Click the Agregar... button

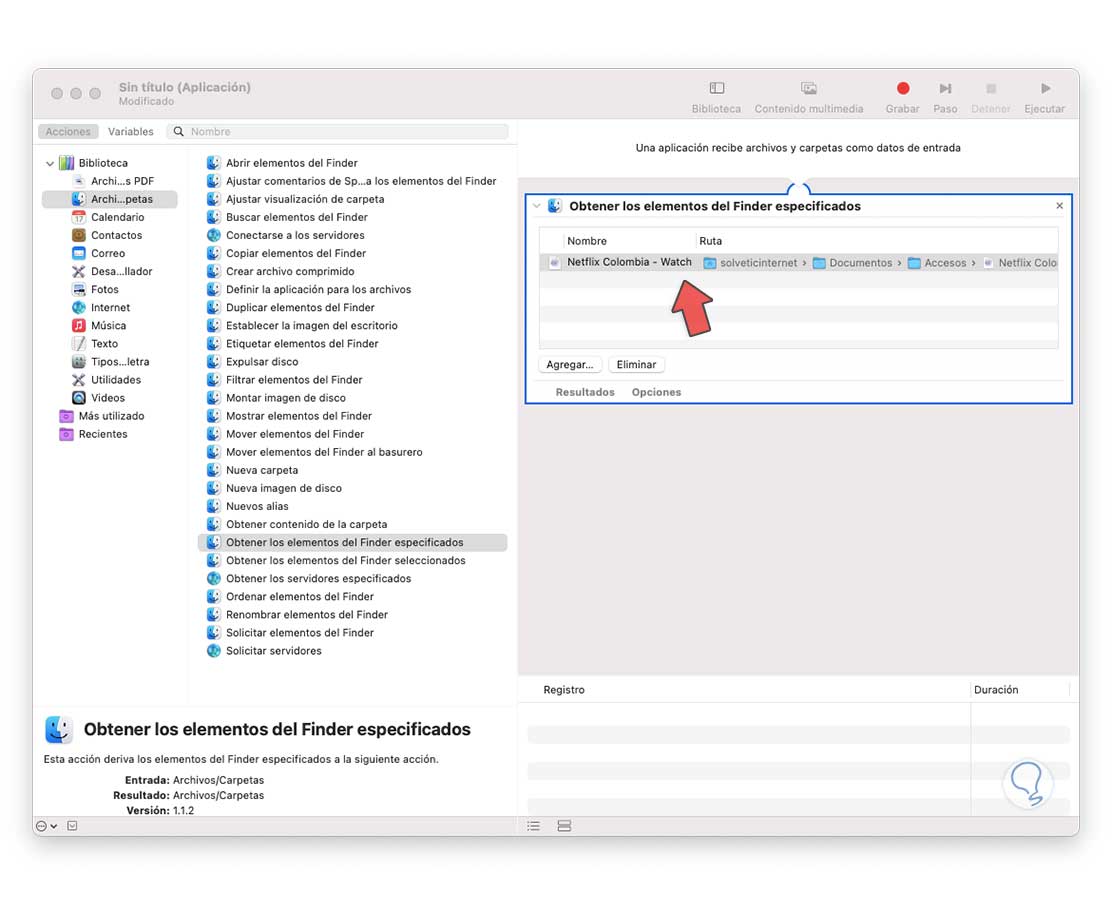[x=570, y=364]
